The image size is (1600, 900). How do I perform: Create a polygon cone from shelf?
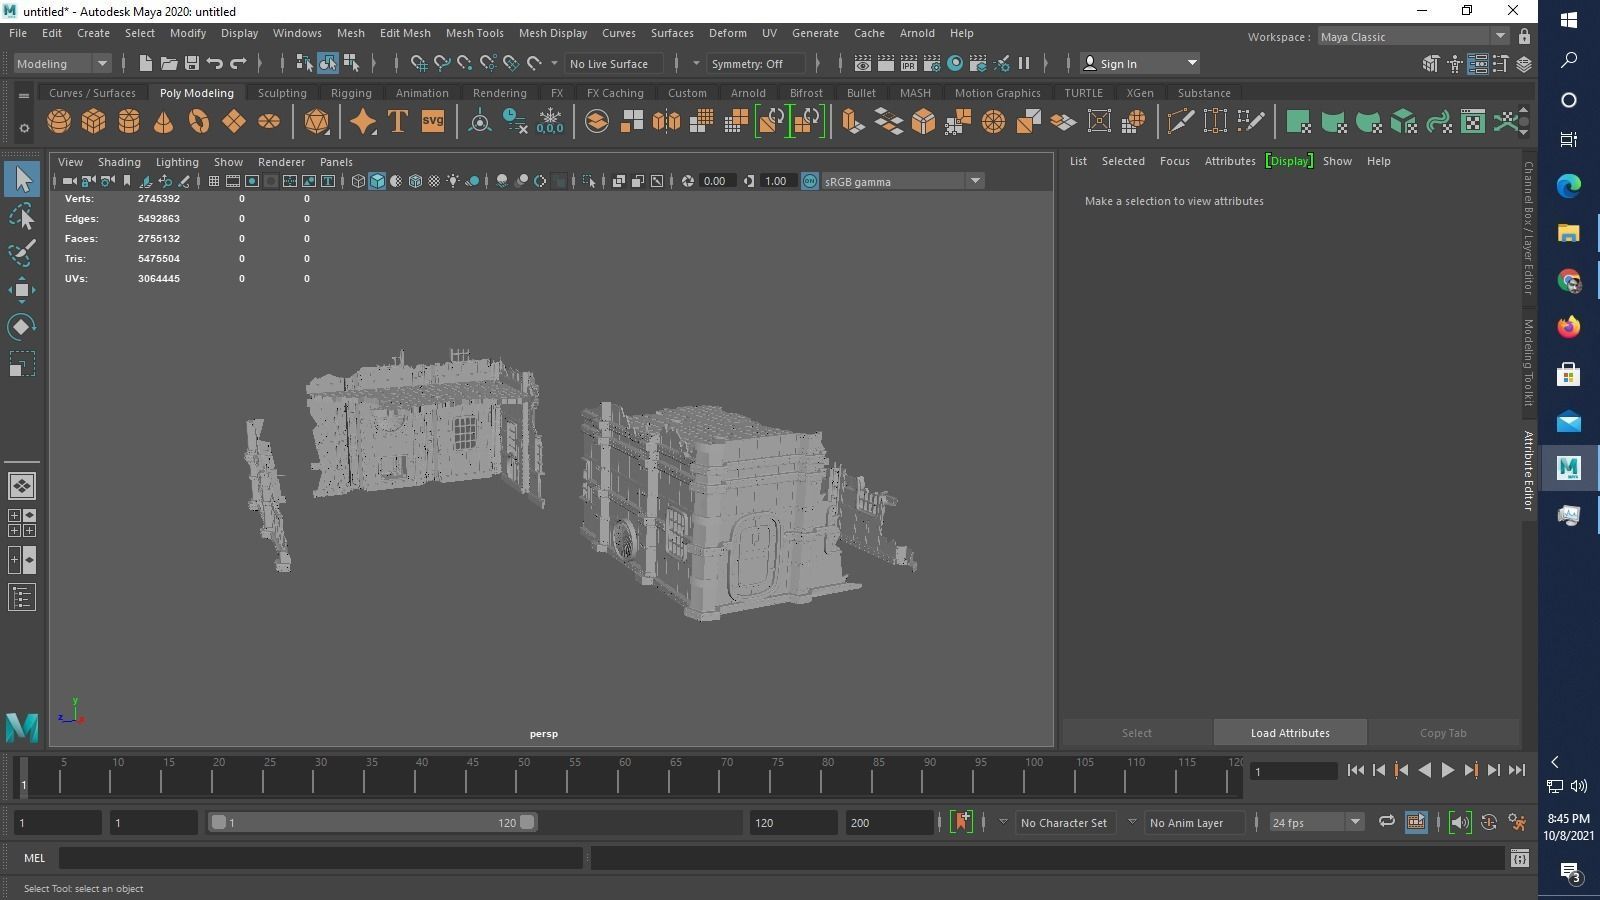[163, 122]
